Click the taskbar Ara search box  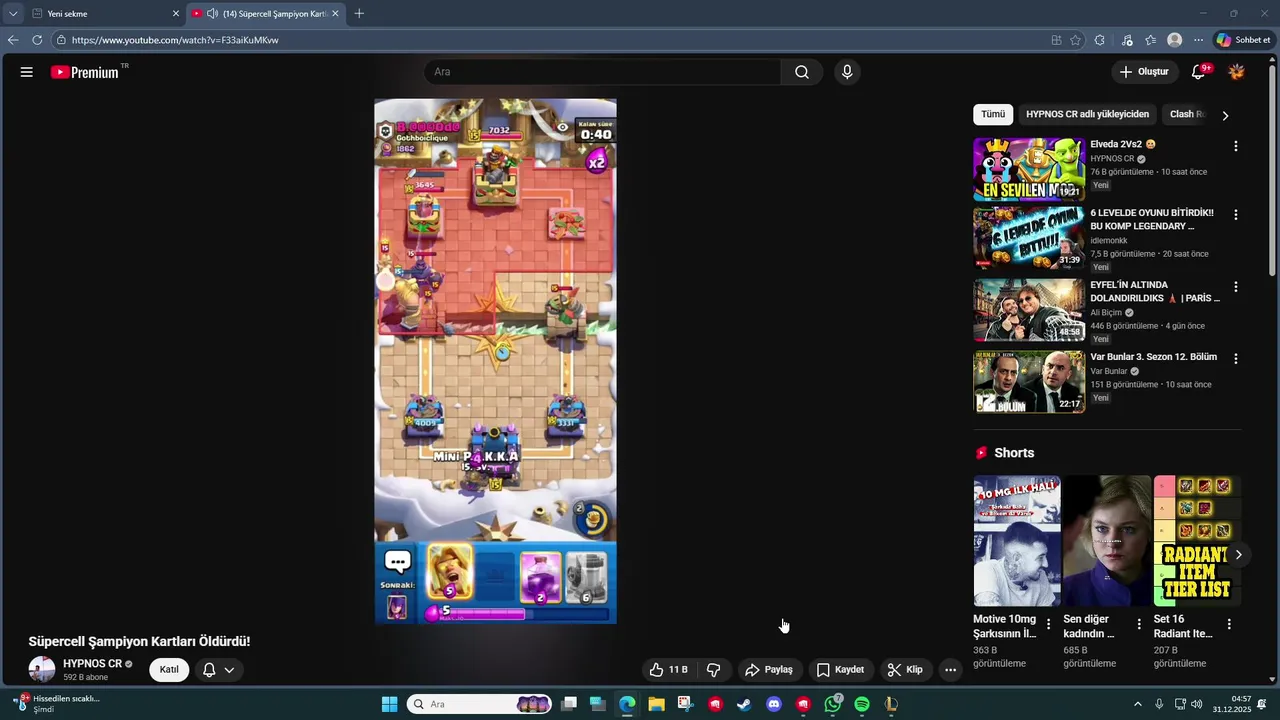(x=480, y=704)
